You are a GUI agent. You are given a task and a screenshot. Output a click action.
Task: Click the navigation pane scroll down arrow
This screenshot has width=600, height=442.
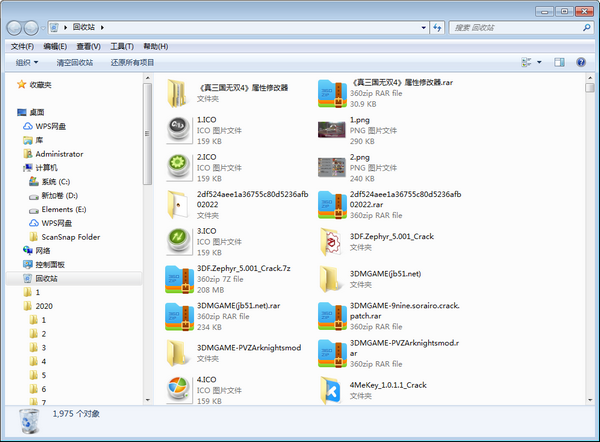(x=148, y=400)
